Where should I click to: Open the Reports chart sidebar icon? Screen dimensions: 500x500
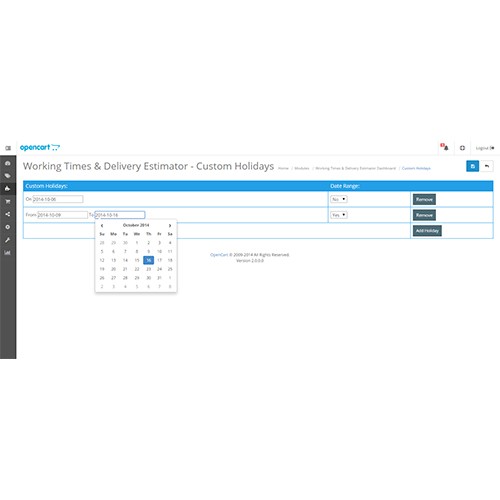coord(8,253)
